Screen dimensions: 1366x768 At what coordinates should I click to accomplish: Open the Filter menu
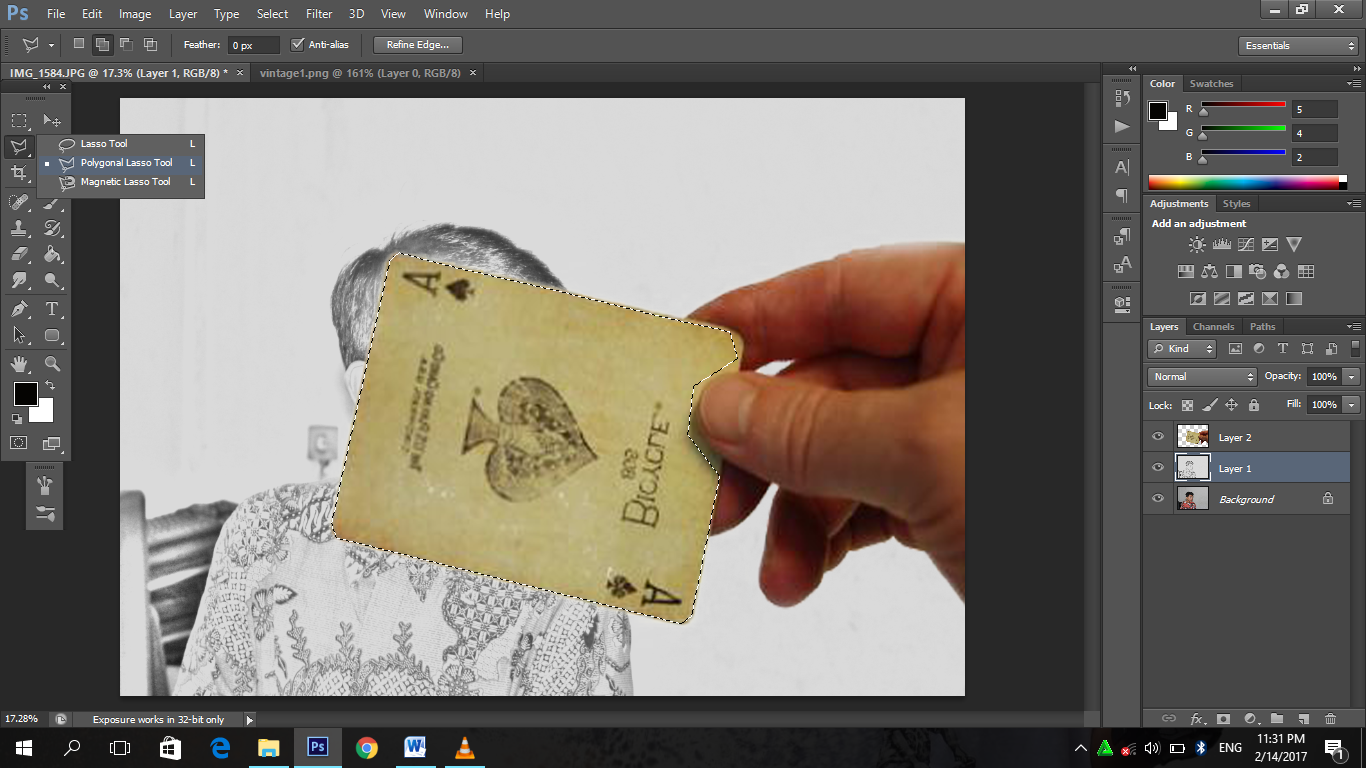point(319,14)
